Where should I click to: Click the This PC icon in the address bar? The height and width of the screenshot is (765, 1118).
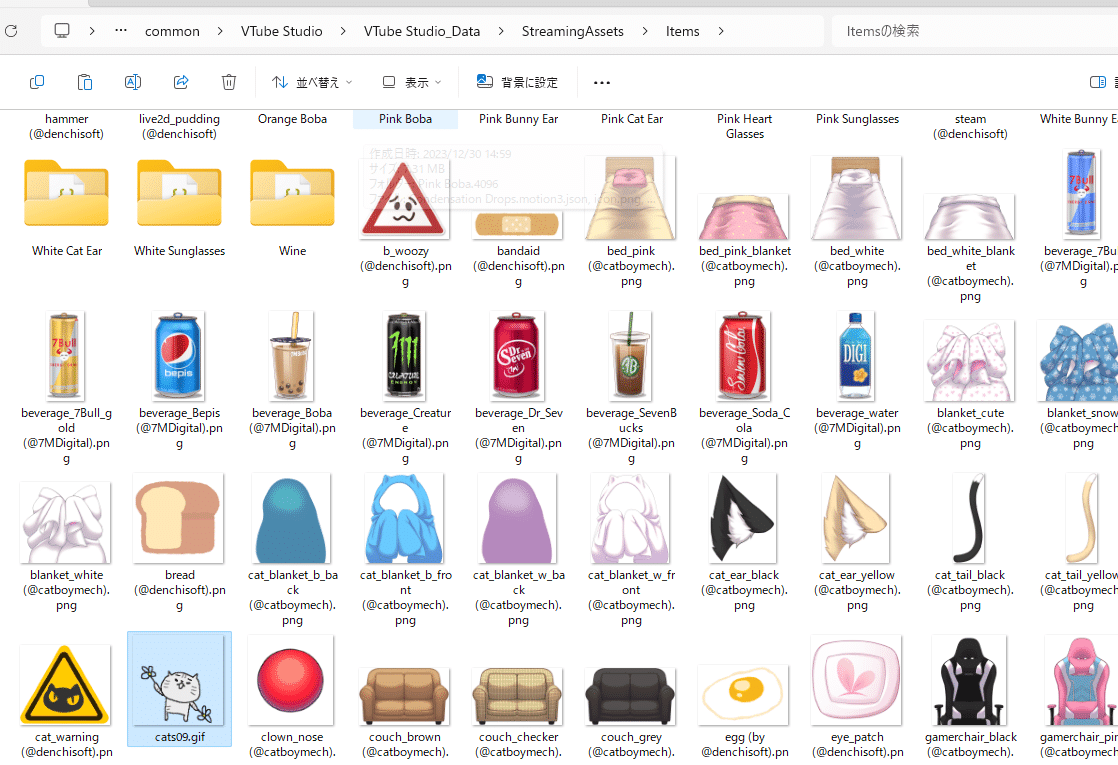pyautogui.click(x=61, y=30)
